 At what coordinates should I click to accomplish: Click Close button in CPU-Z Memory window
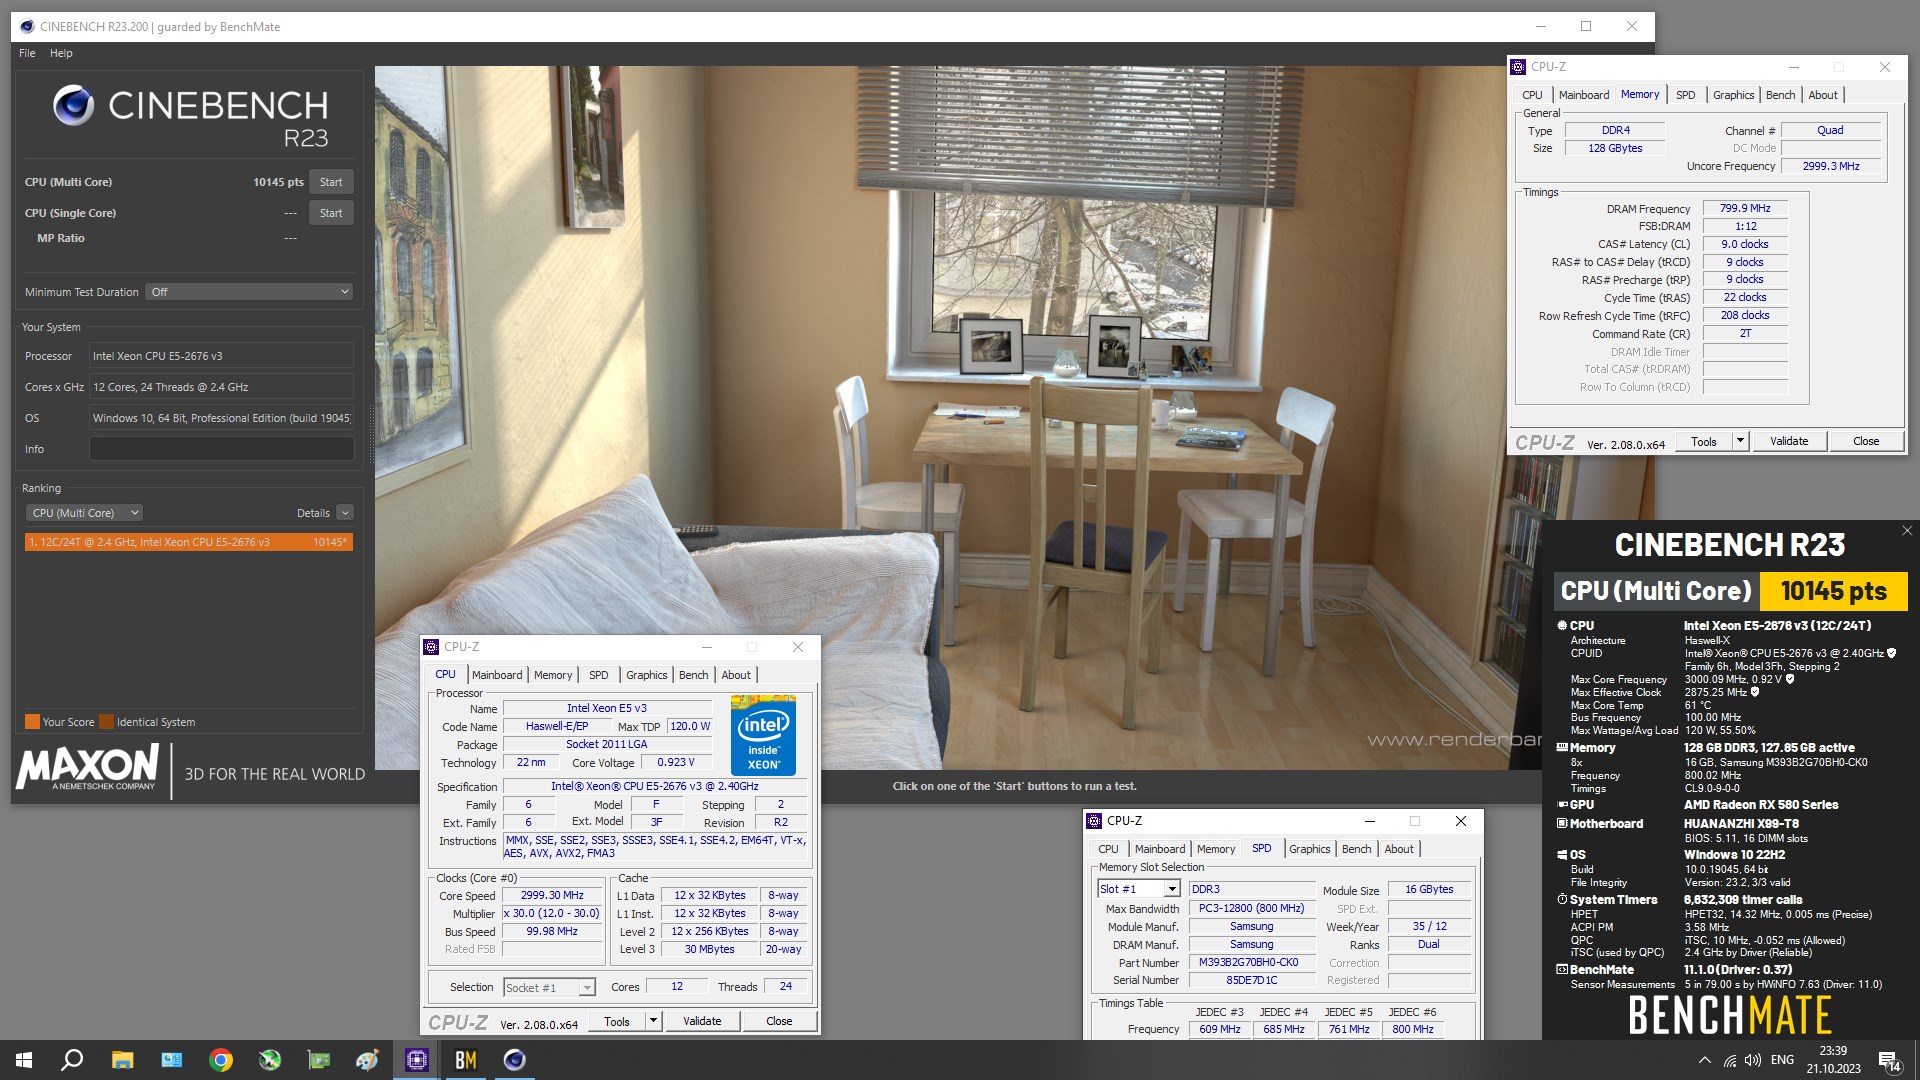pos(1866,441)
